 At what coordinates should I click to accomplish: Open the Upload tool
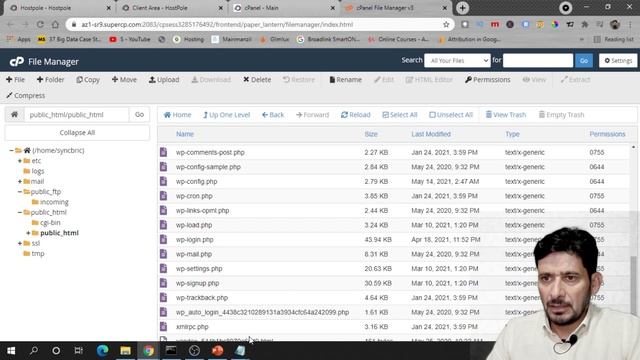[164, 80]
